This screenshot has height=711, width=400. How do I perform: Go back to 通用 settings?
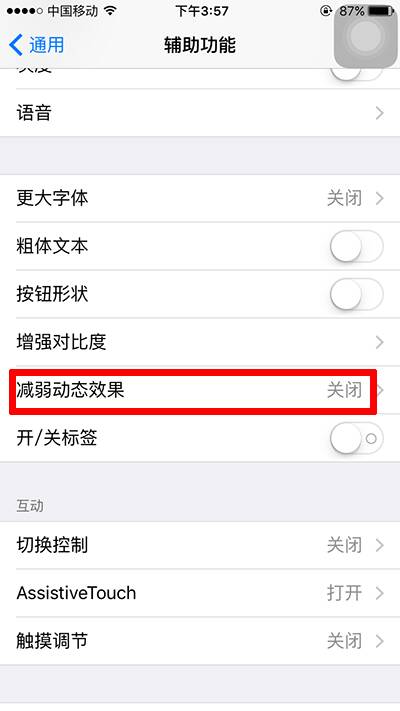coord(36,45)
